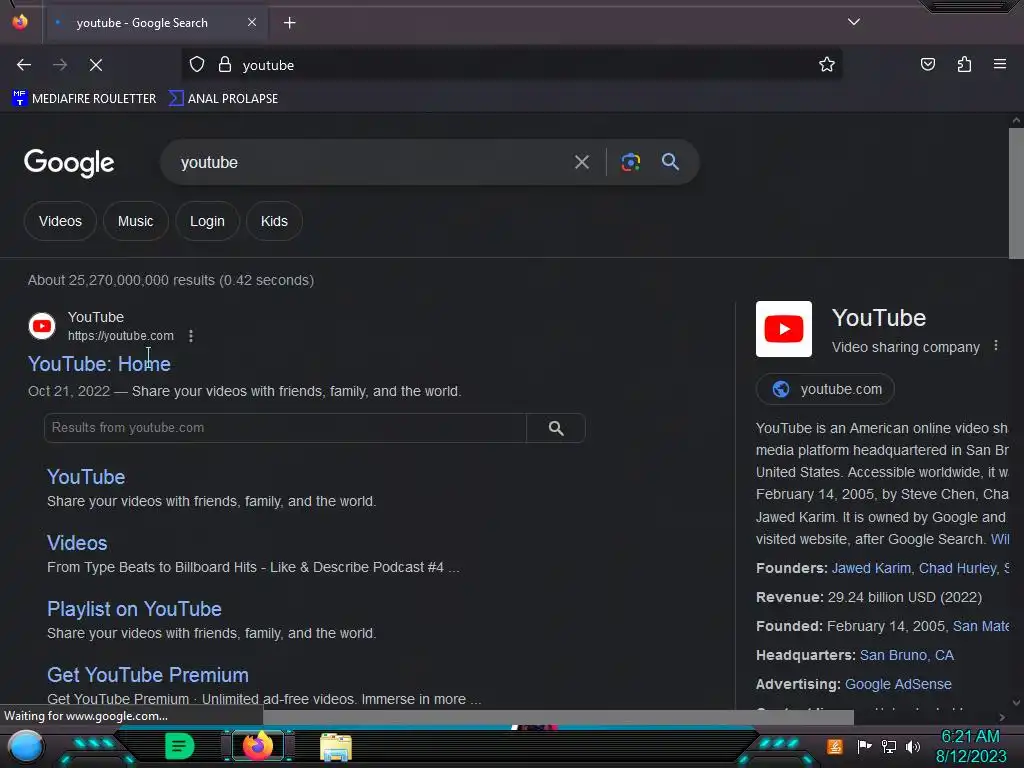Select the Kids filter chip
This screenshot has height=768, width=1024.
pyautogui.click(x=274, y=221)
